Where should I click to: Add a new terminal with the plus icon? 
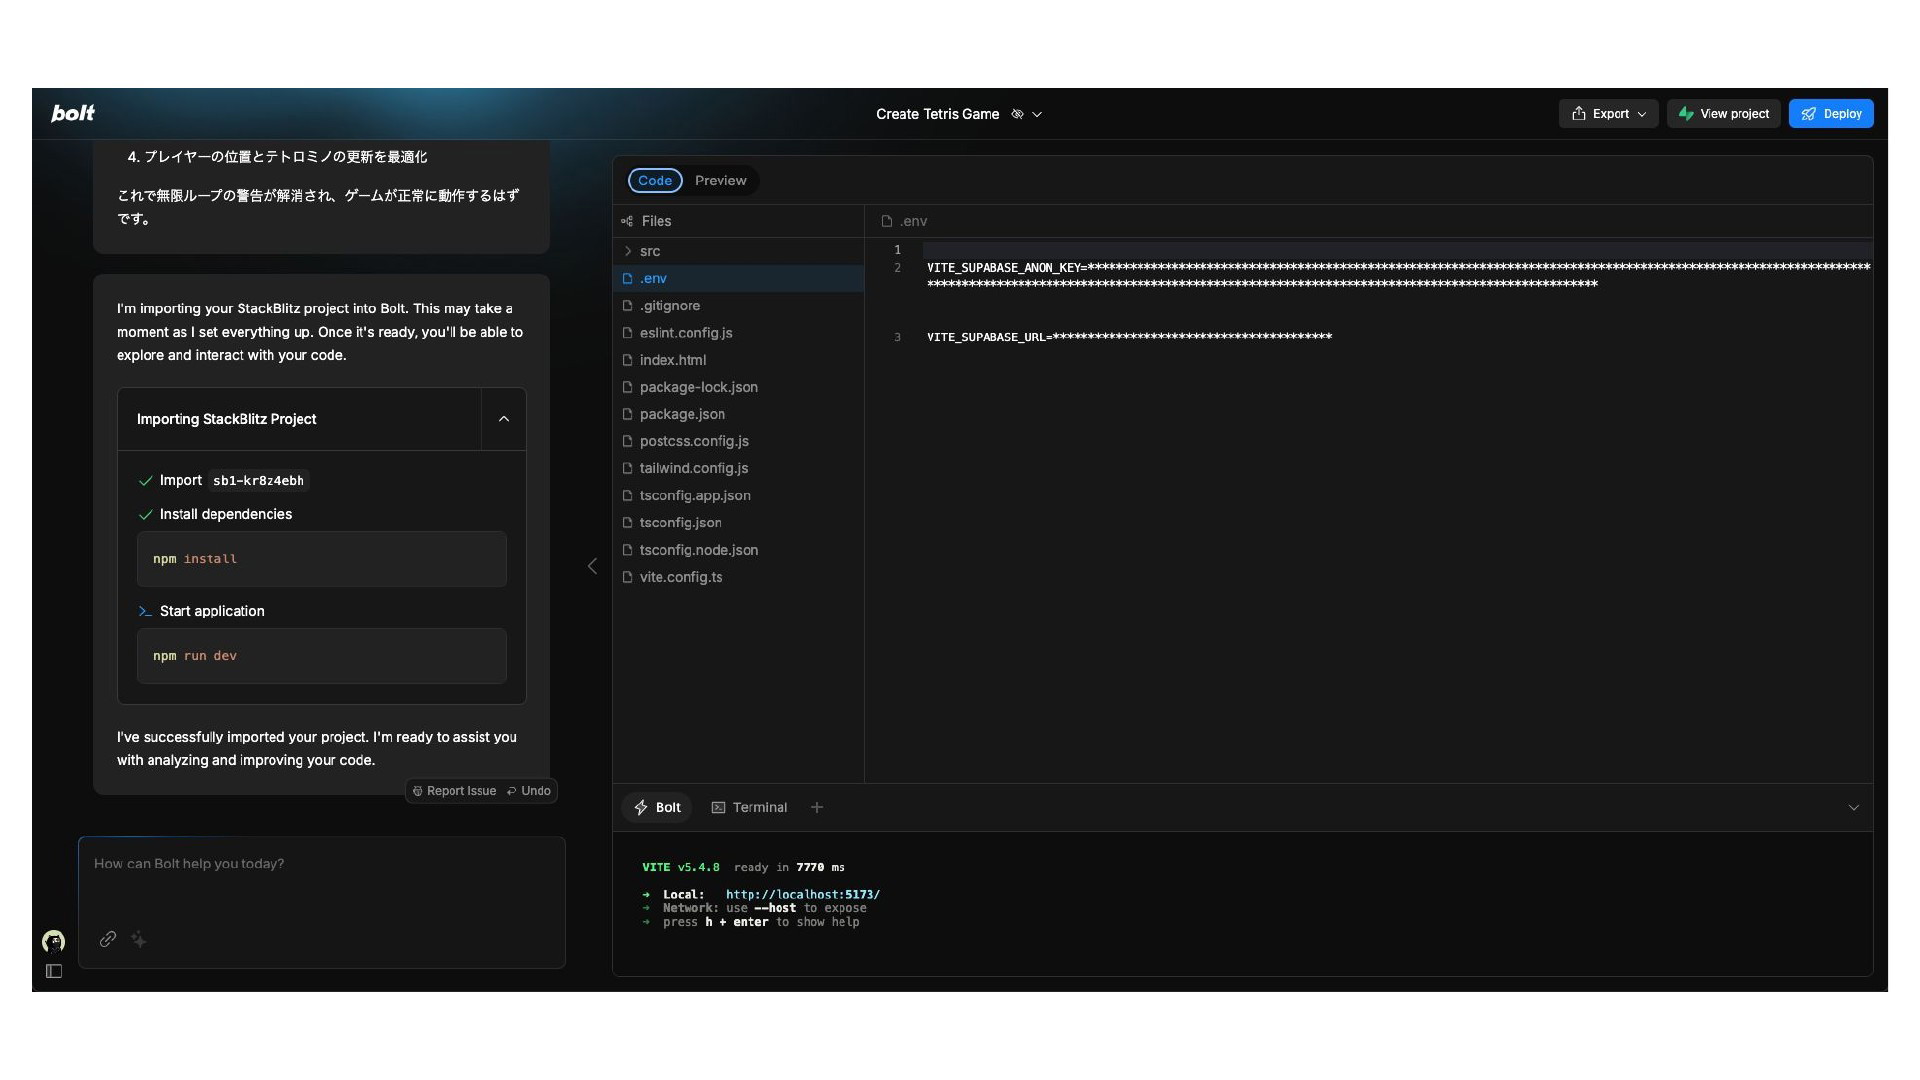coord(817,807)
